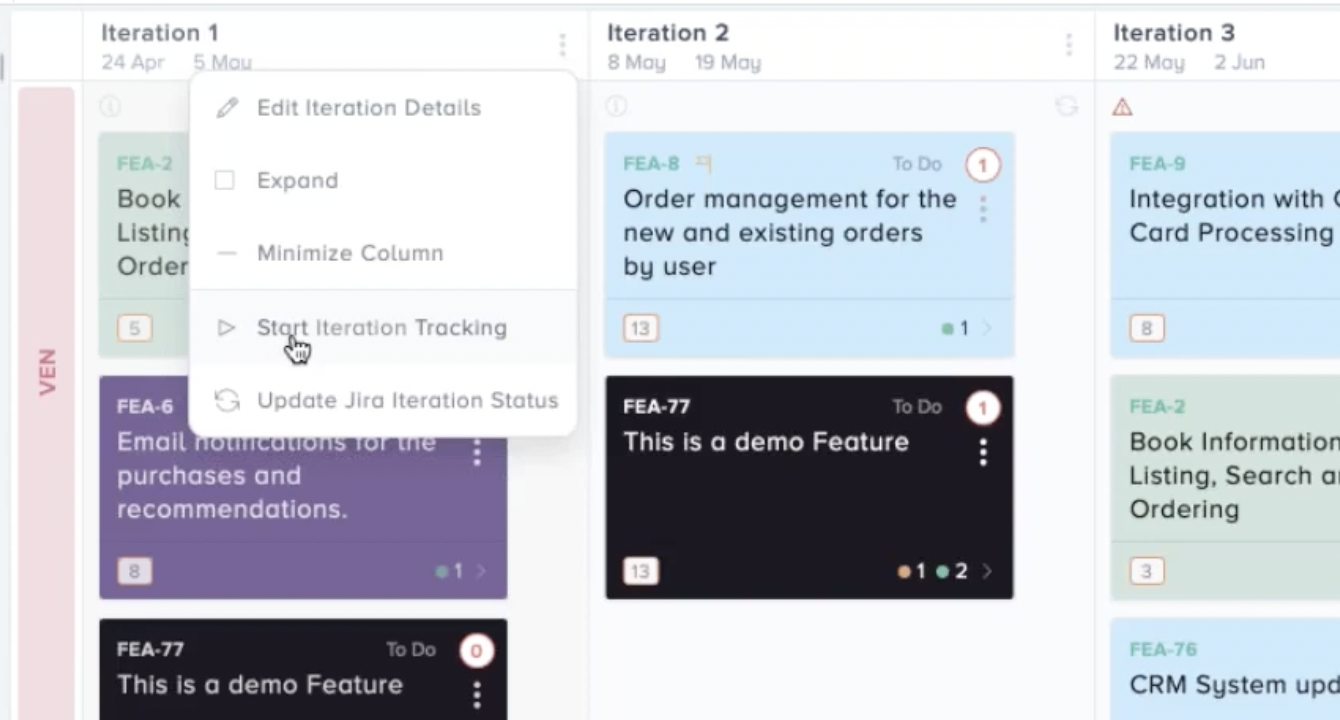This screenshot has width=1340, height=720.
Task: Select Minimize Column from the menu
Action: point(349,253)
